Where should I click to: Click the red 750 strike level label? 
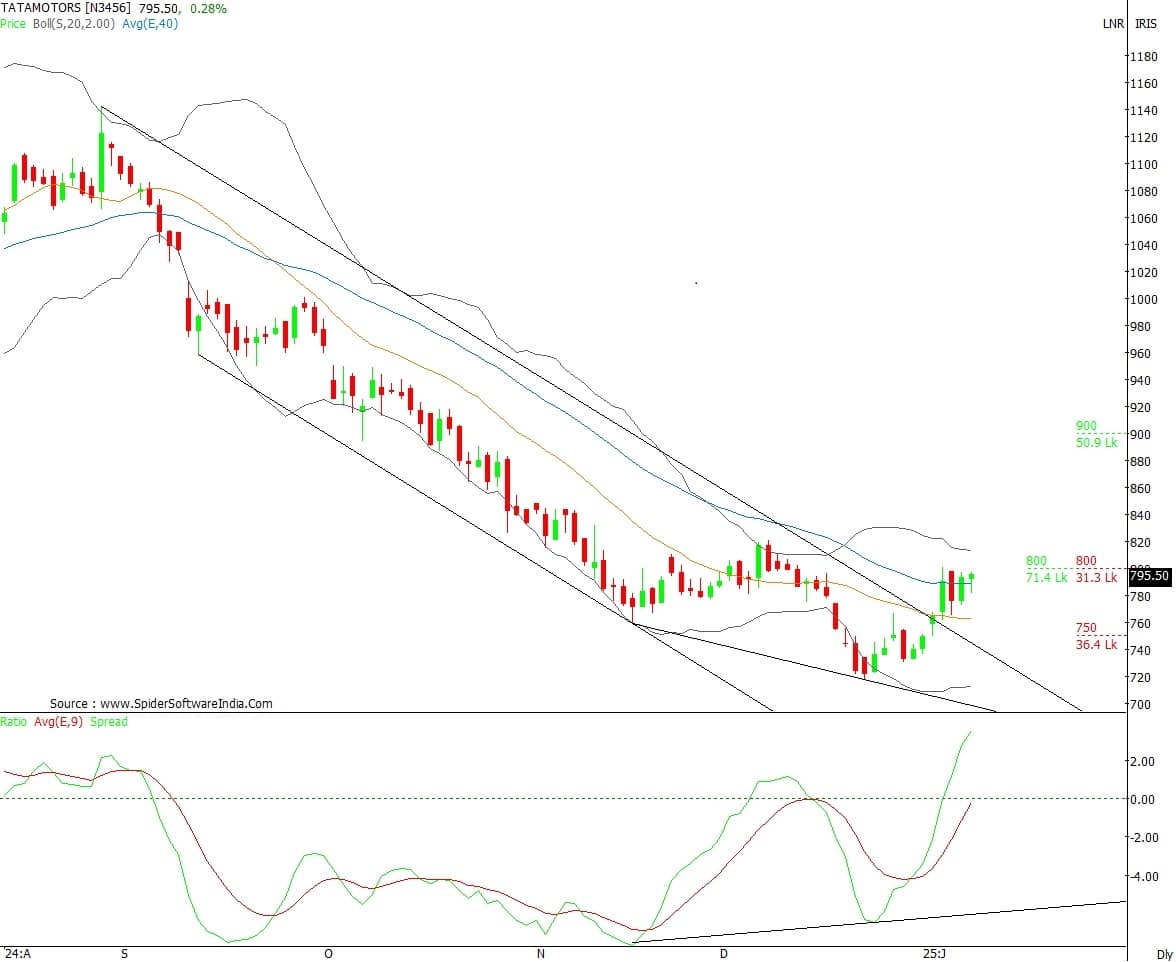pyautogui.click(x=1086, y=629)
